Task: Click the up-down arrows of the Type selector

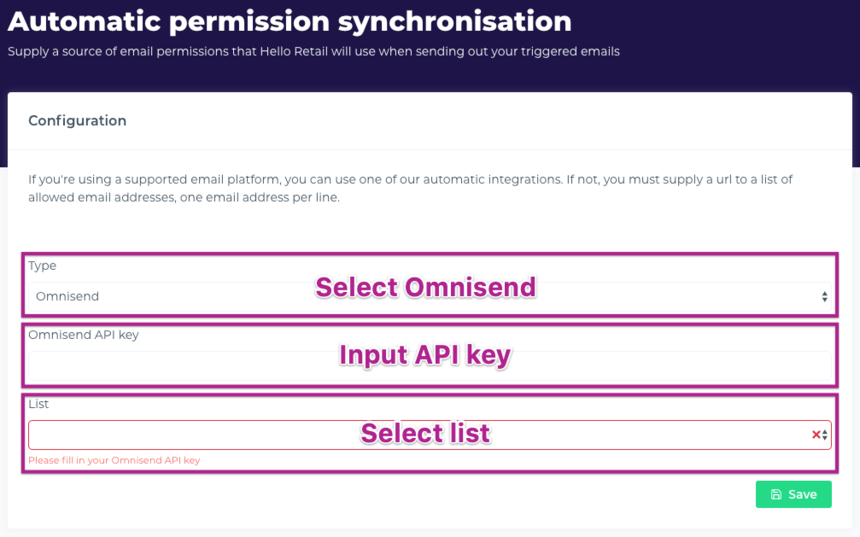Action: pos(824,297)
